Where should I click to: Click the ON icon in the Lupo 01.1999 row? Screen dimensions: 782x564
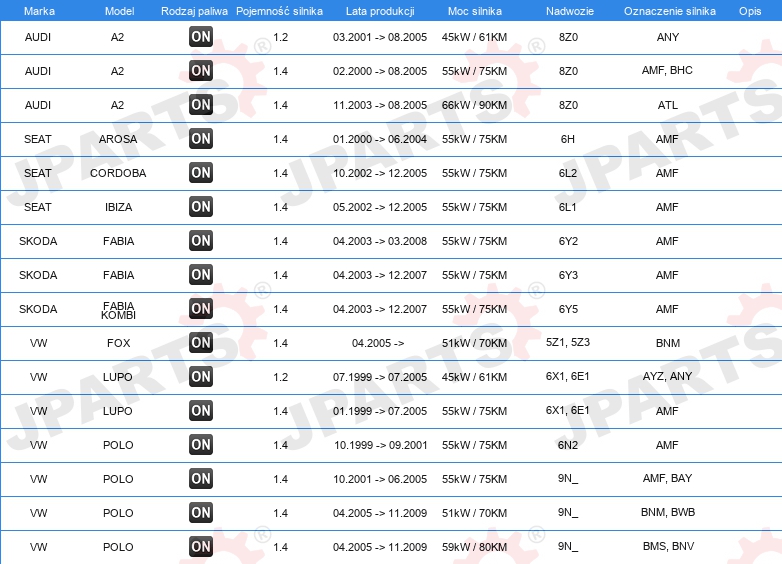click(201, 410)
